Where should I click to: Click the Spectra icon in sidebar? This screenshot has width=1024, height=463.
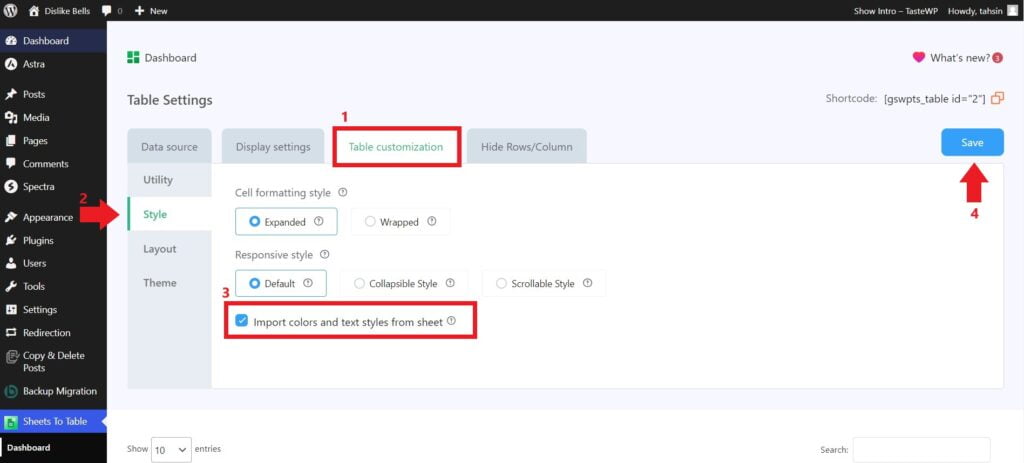(x=10, y=187)
